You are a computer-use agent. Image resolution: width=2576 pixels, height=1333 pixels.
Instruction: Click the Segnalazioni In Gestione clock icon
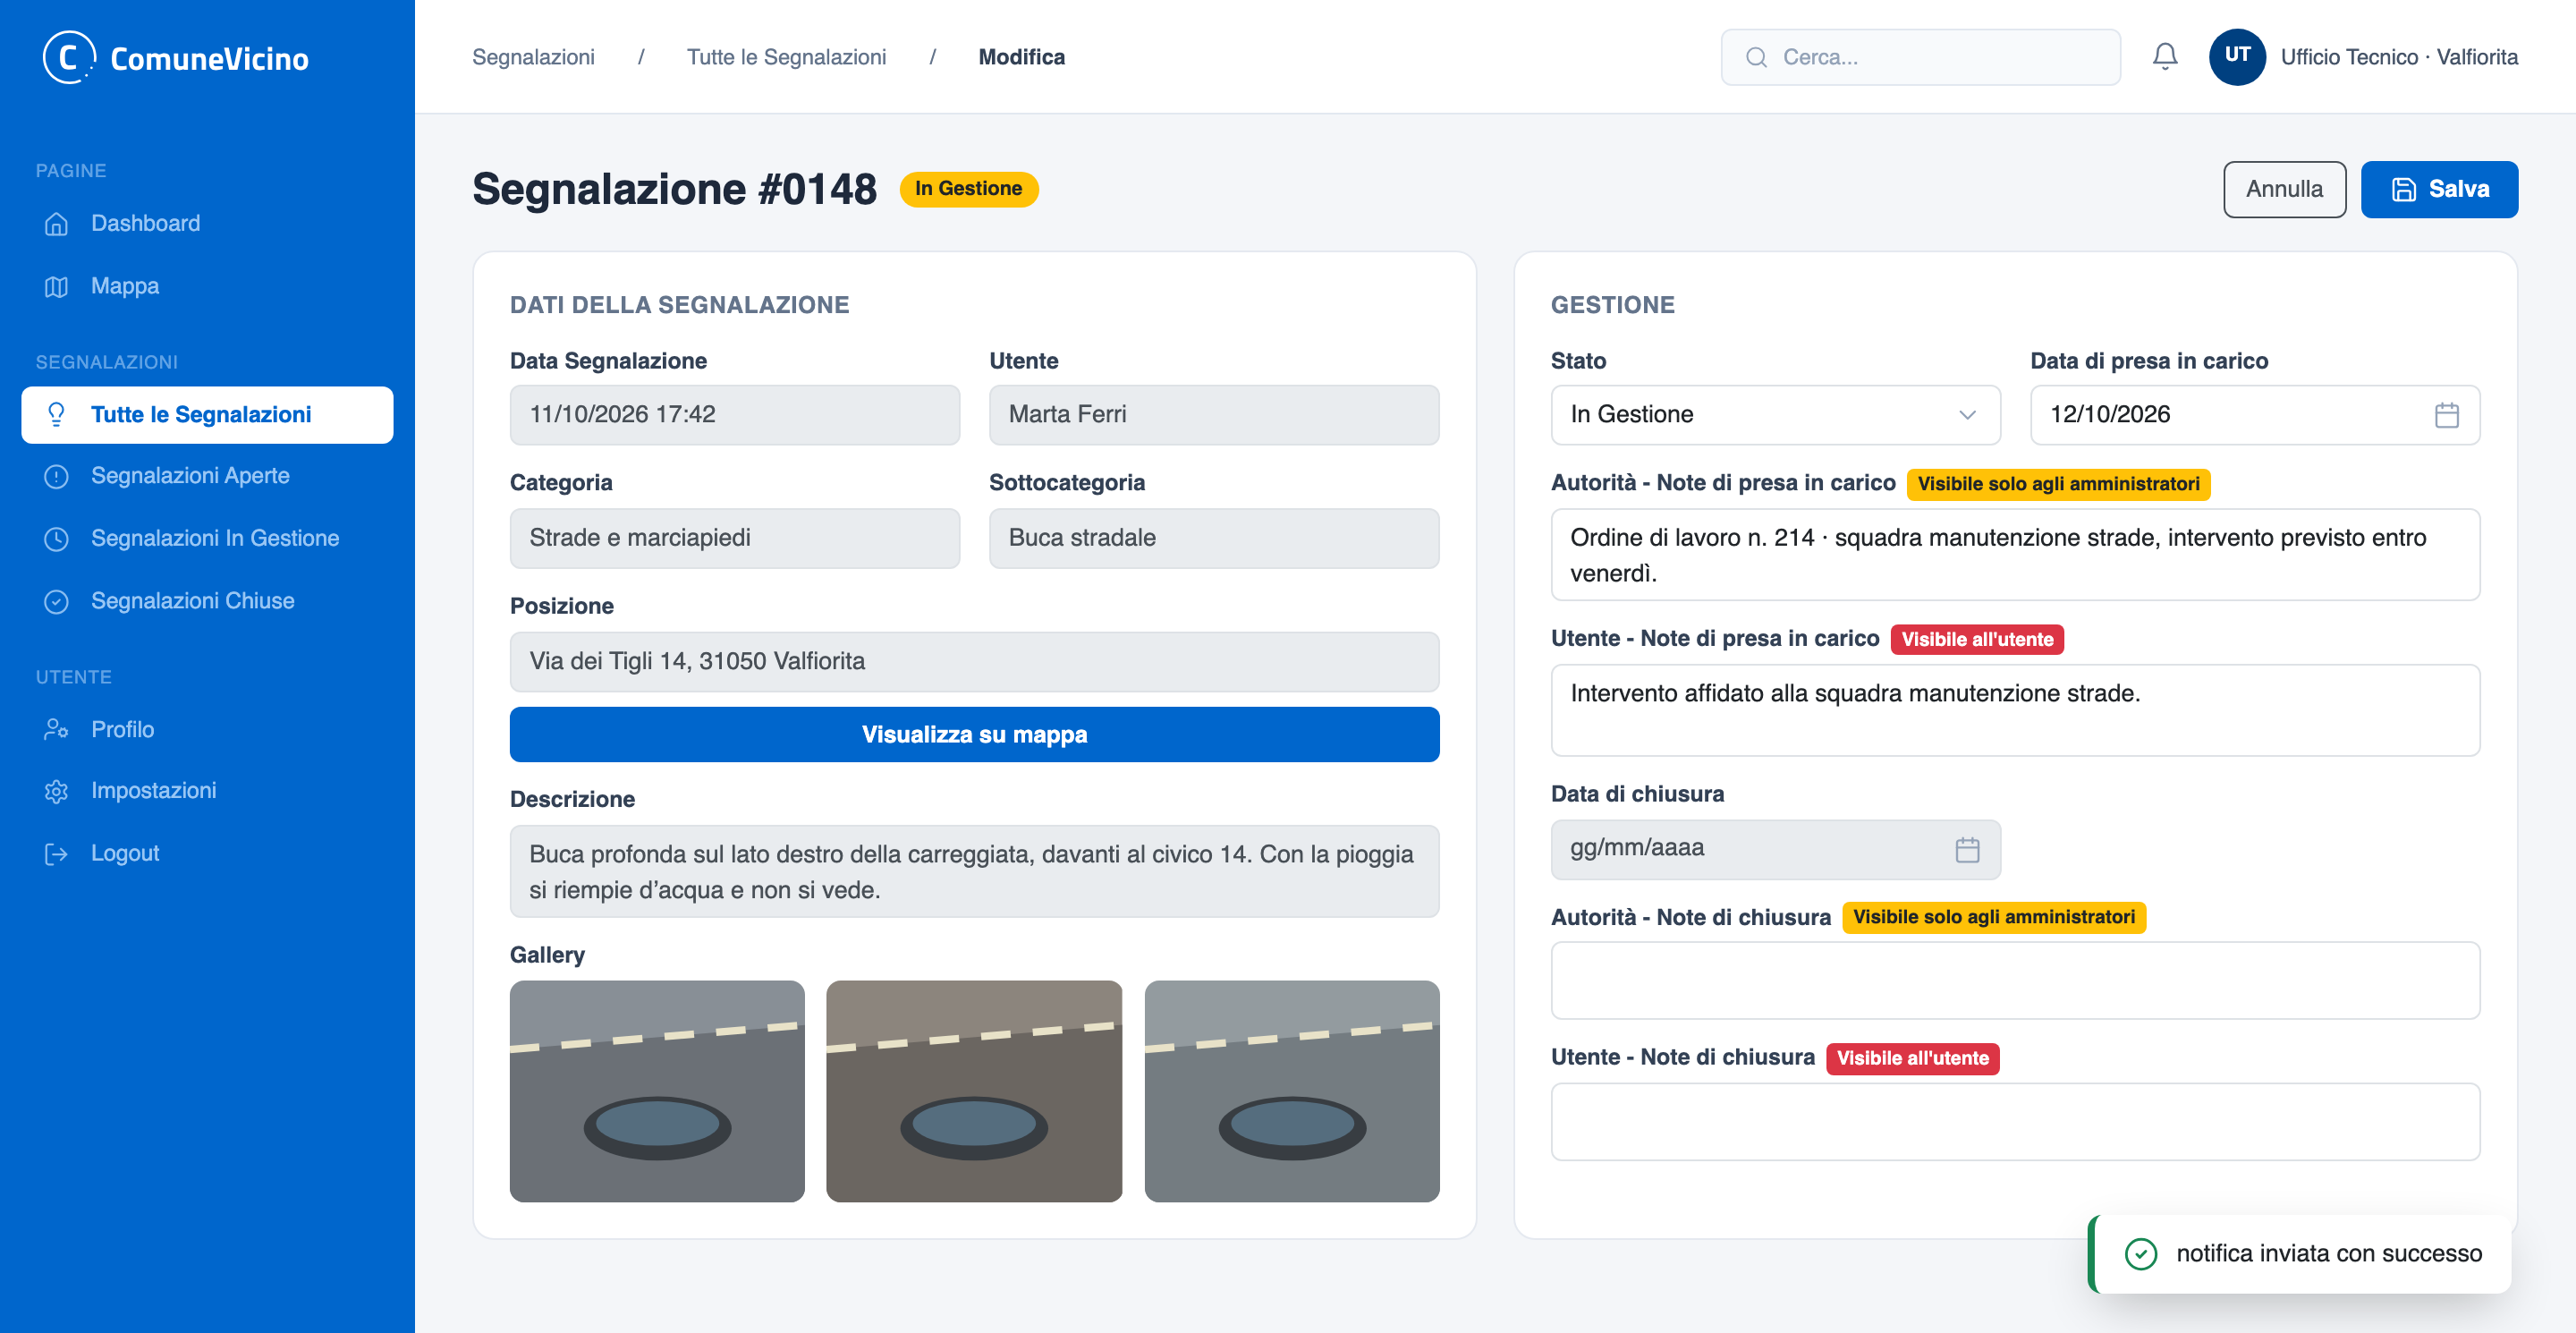(57, 539)
